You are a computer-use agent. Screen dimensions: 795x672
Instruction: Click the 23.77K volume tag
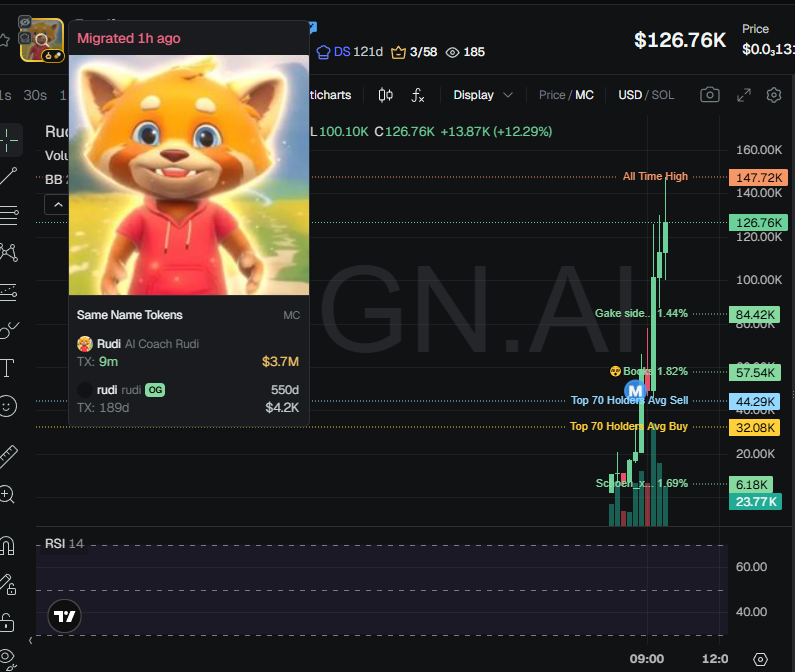click(755, 502)
